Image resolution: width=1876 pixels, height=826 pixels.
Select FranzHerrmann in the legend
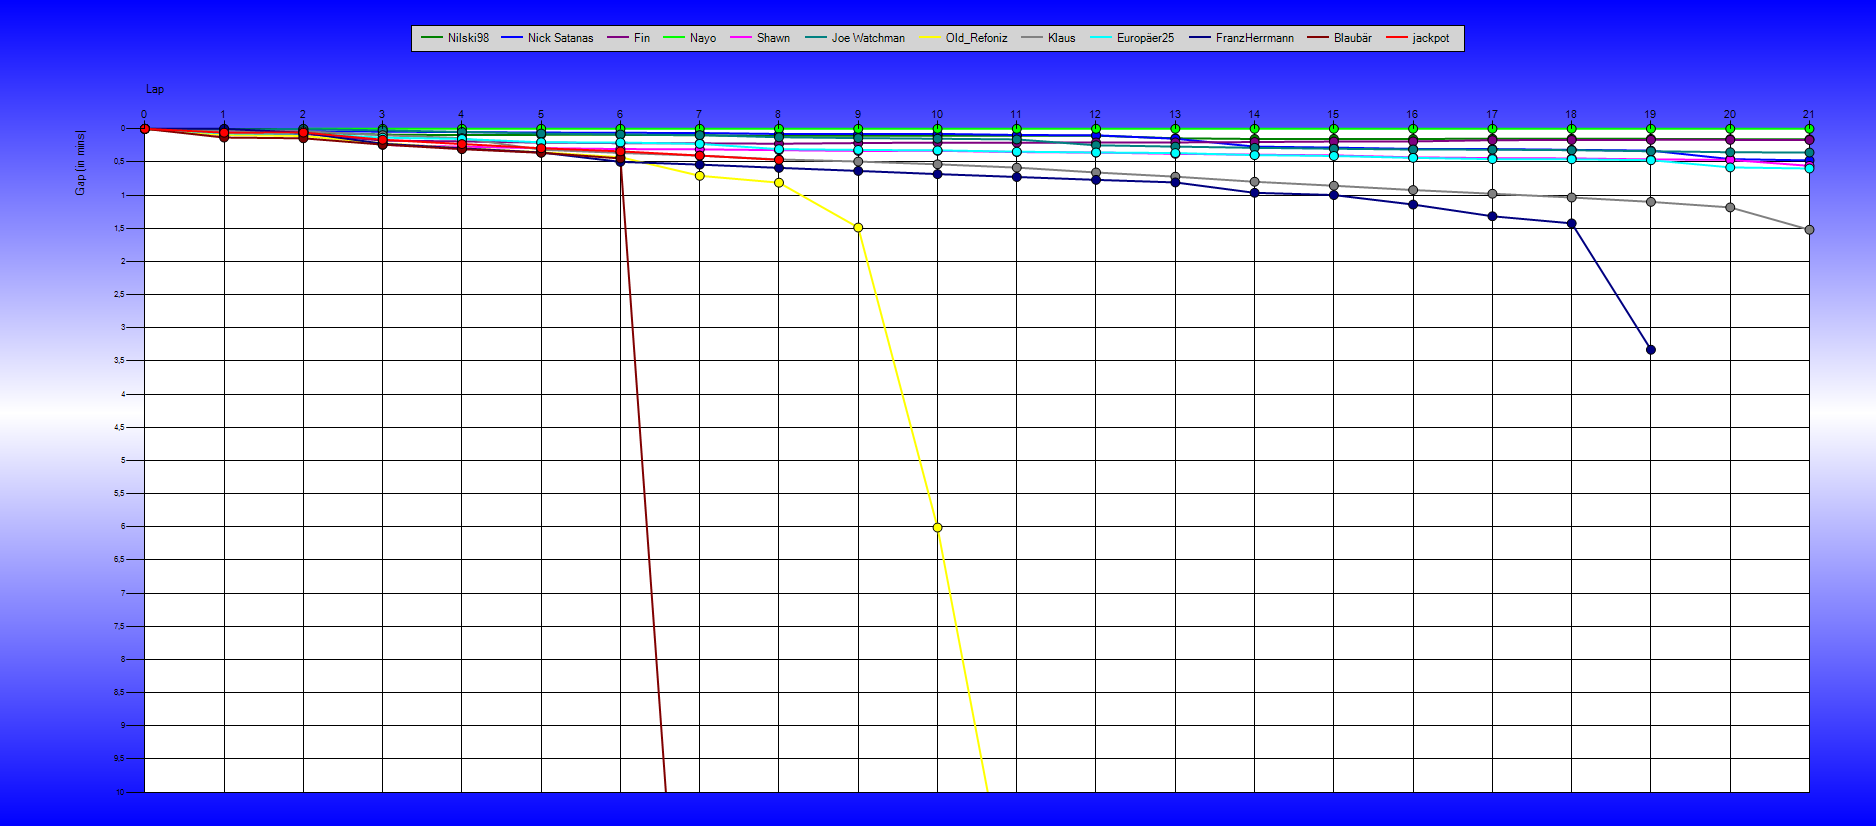coord(1254,38)
